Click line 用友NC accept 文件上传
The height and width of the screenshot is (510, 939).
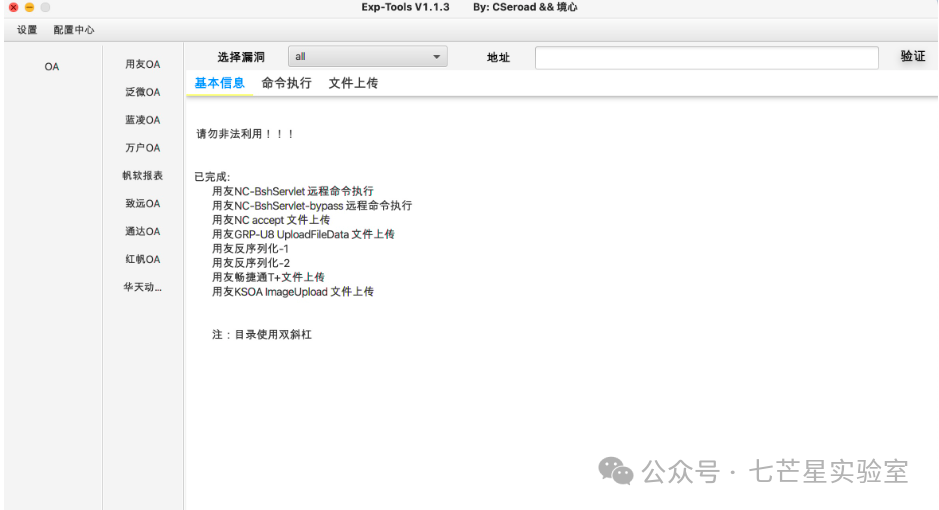271,220
